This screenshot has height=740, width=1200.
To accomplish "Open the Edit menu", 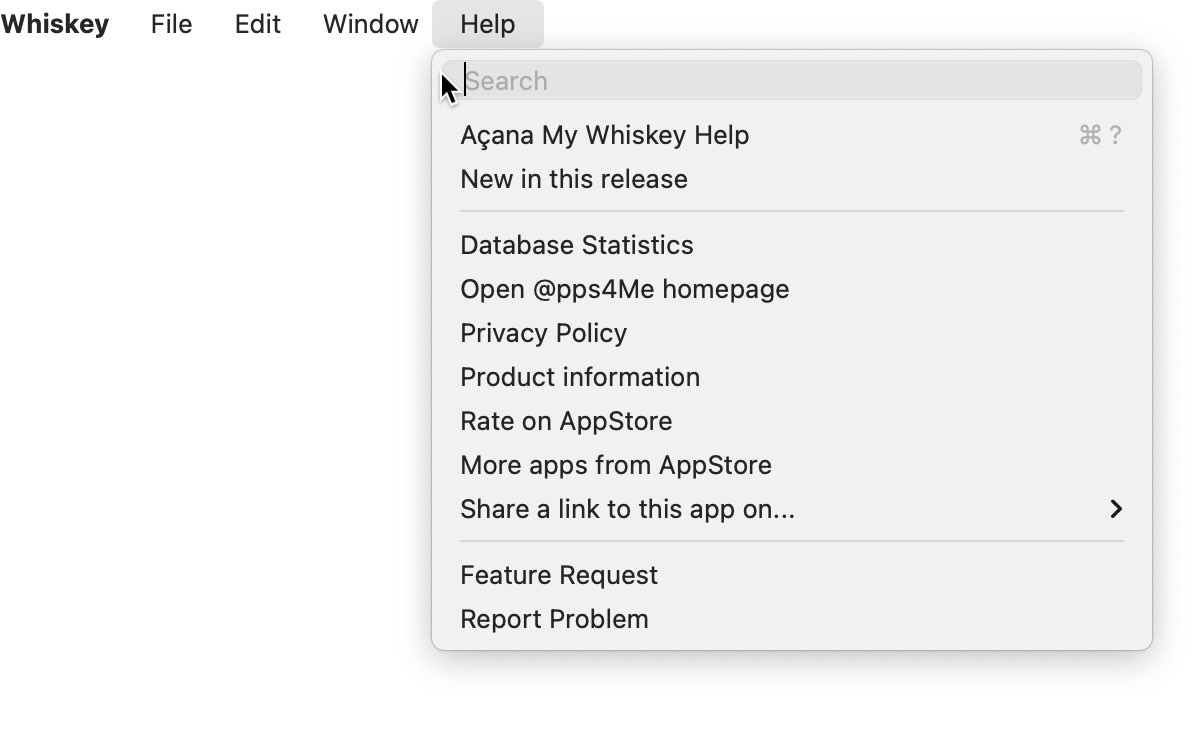I will [258, 24].
